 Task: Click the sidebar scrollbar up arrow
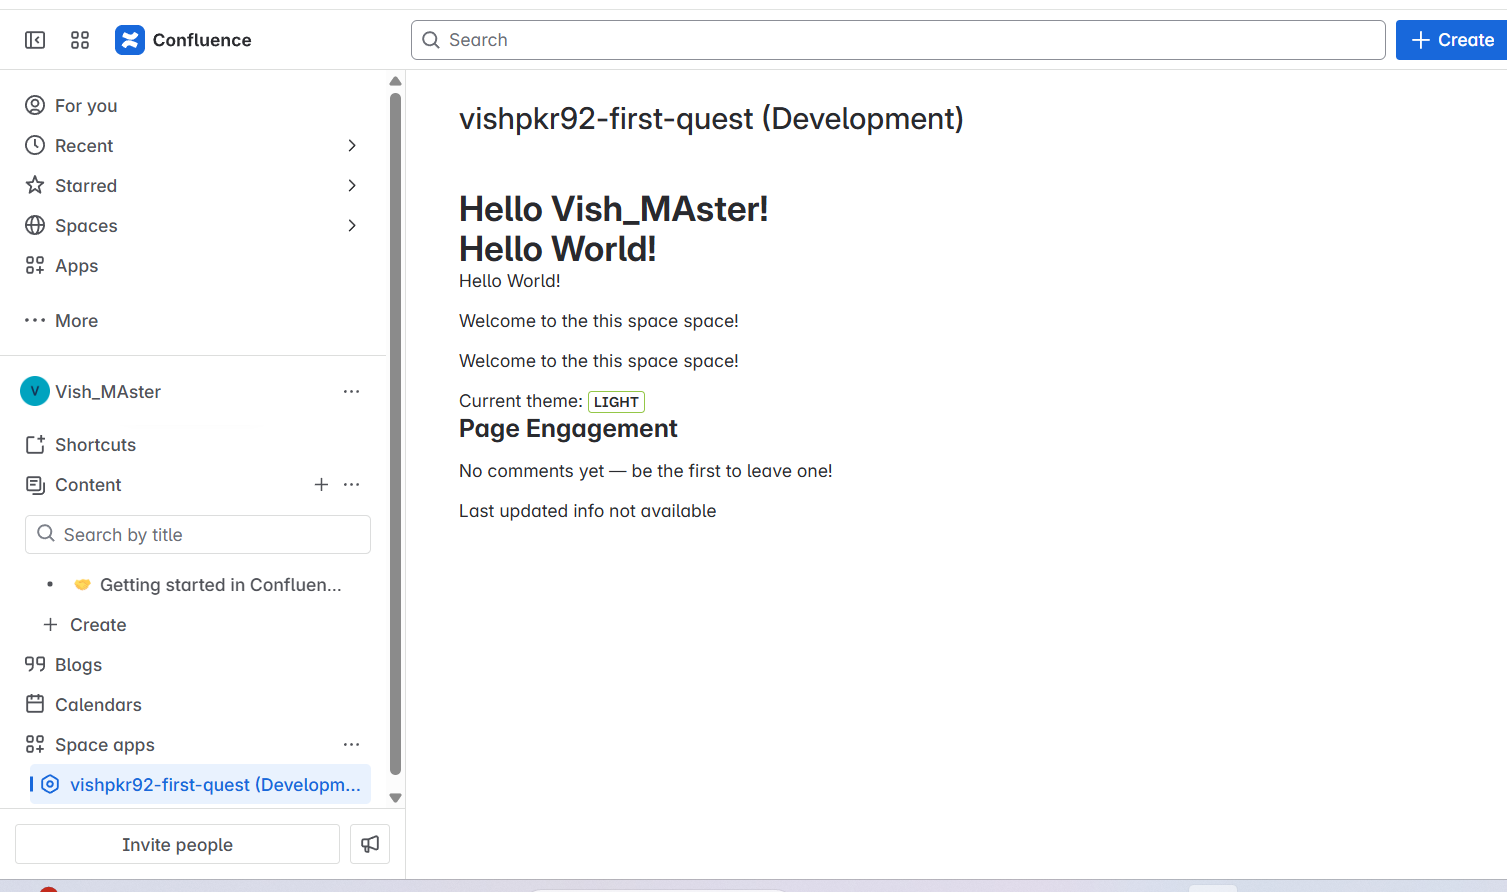395,81
